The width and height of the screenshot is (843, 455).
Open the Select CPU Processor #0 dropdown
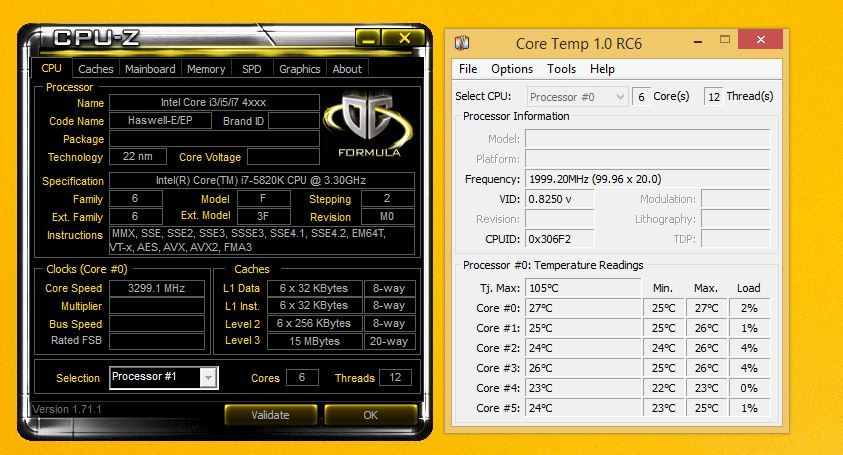coord(577,97)
